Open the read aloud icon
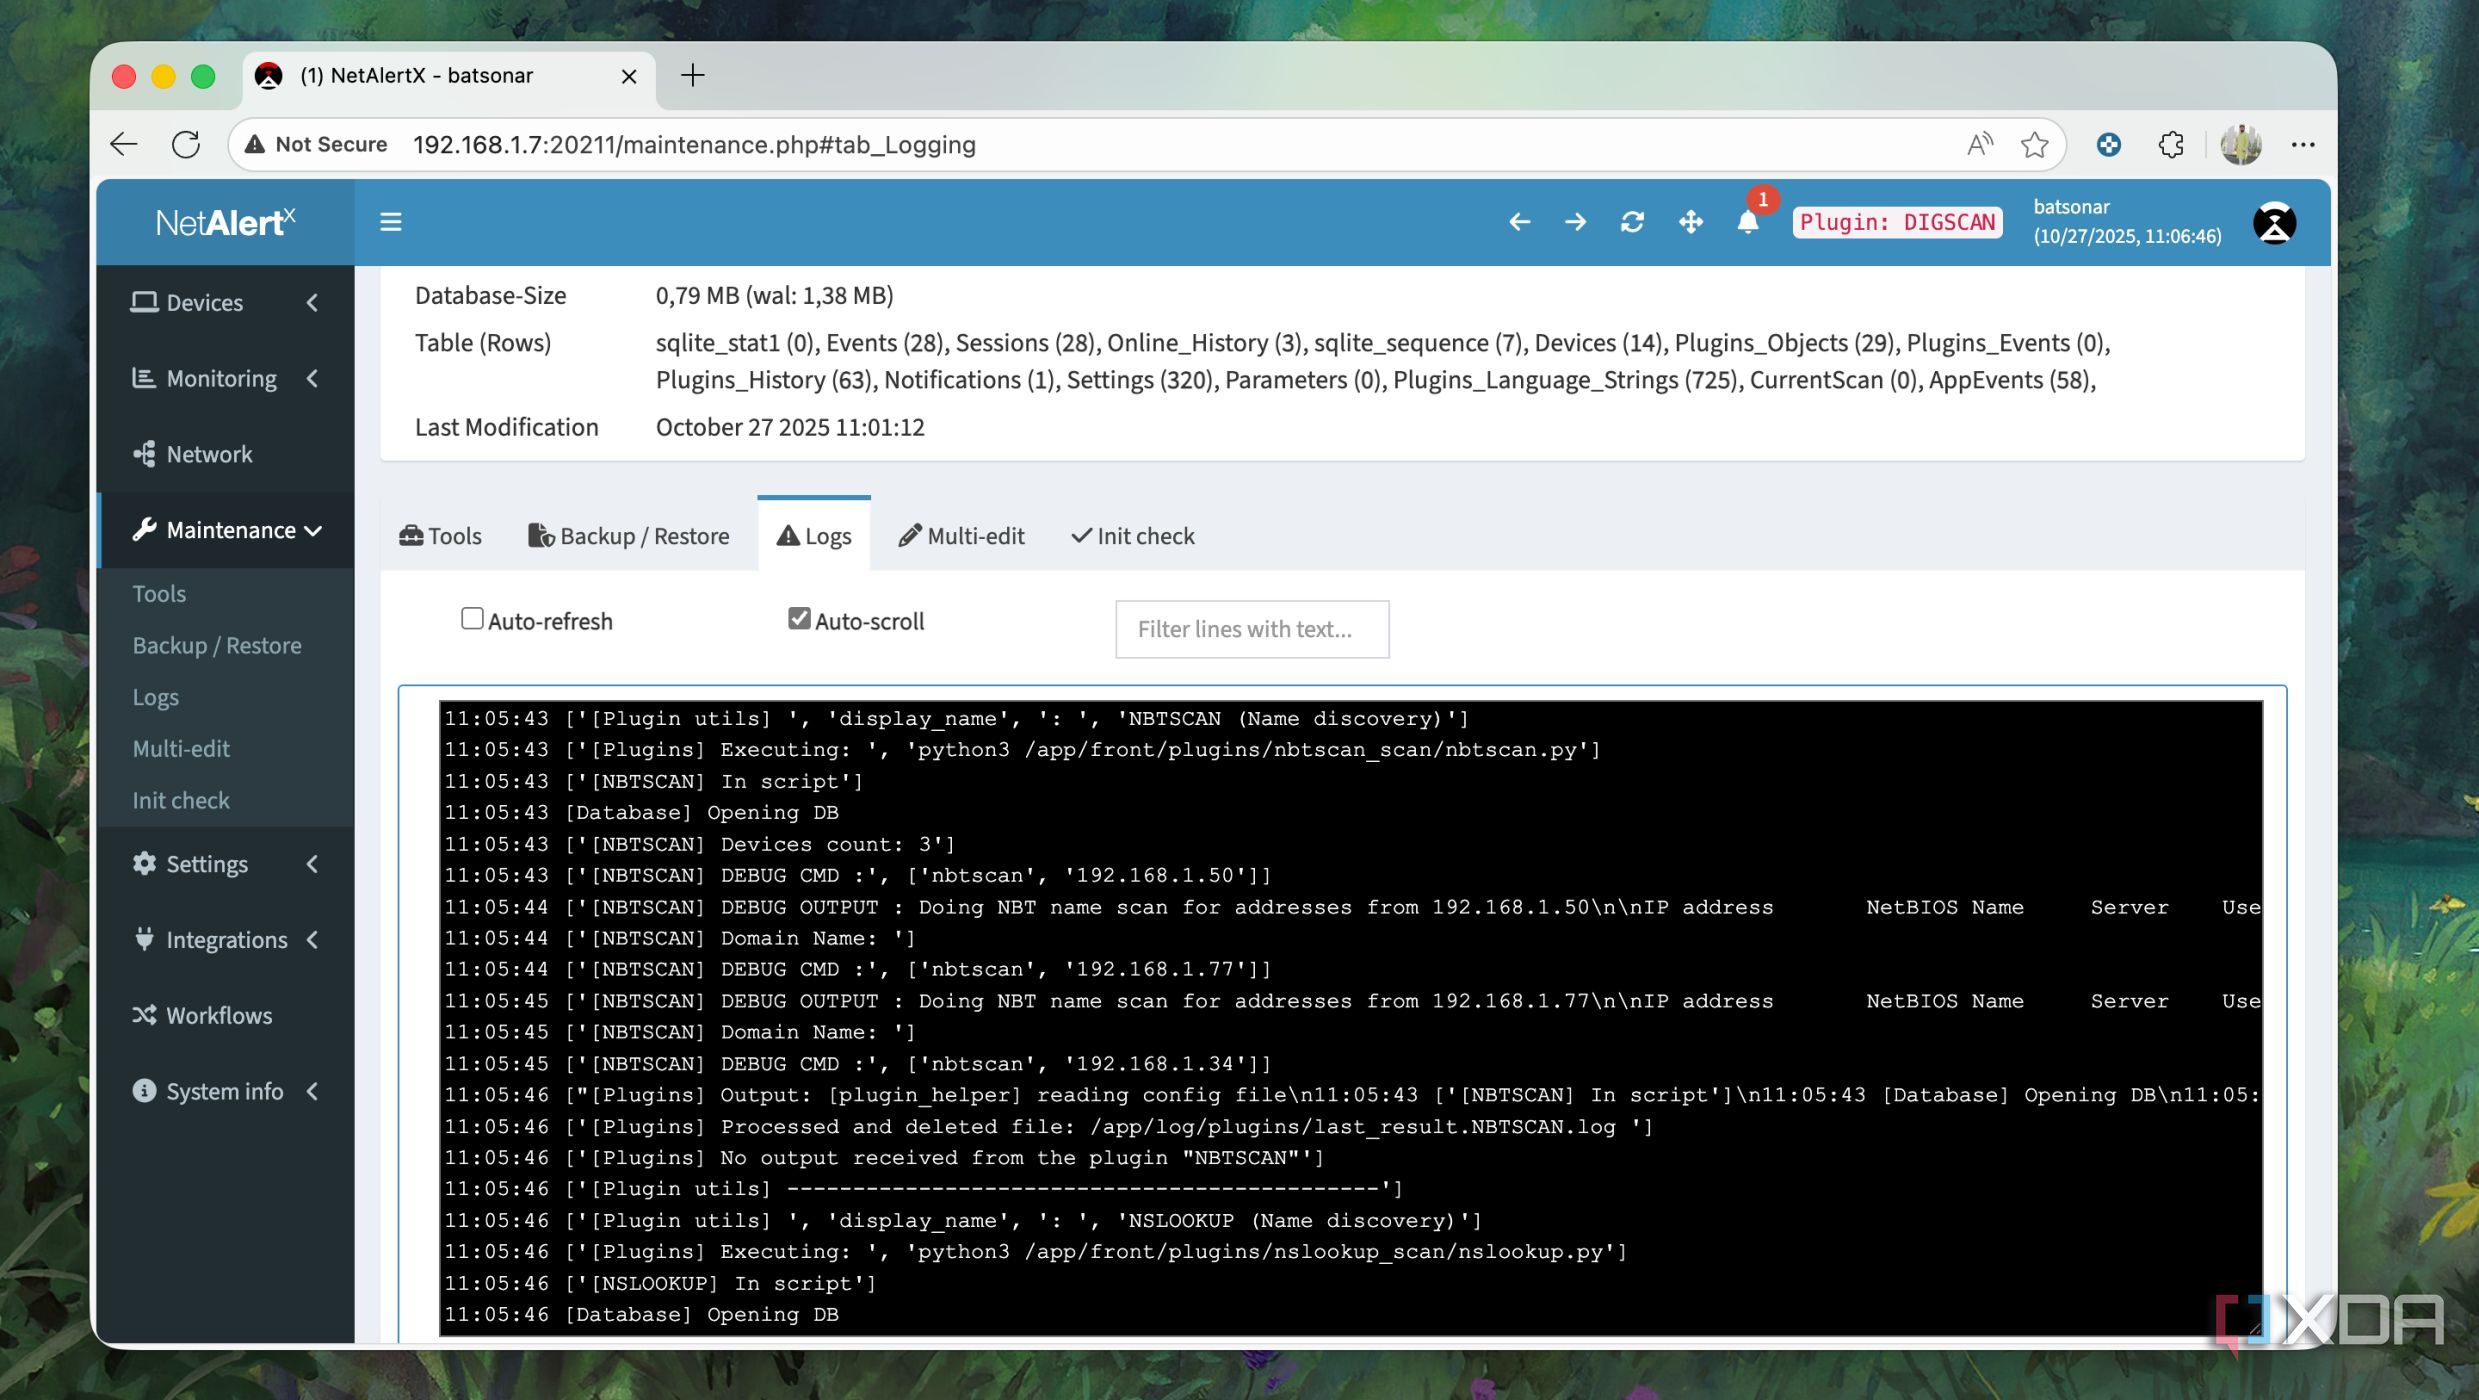Viewport: 2479px width, 1400px height. point(1979,145)
